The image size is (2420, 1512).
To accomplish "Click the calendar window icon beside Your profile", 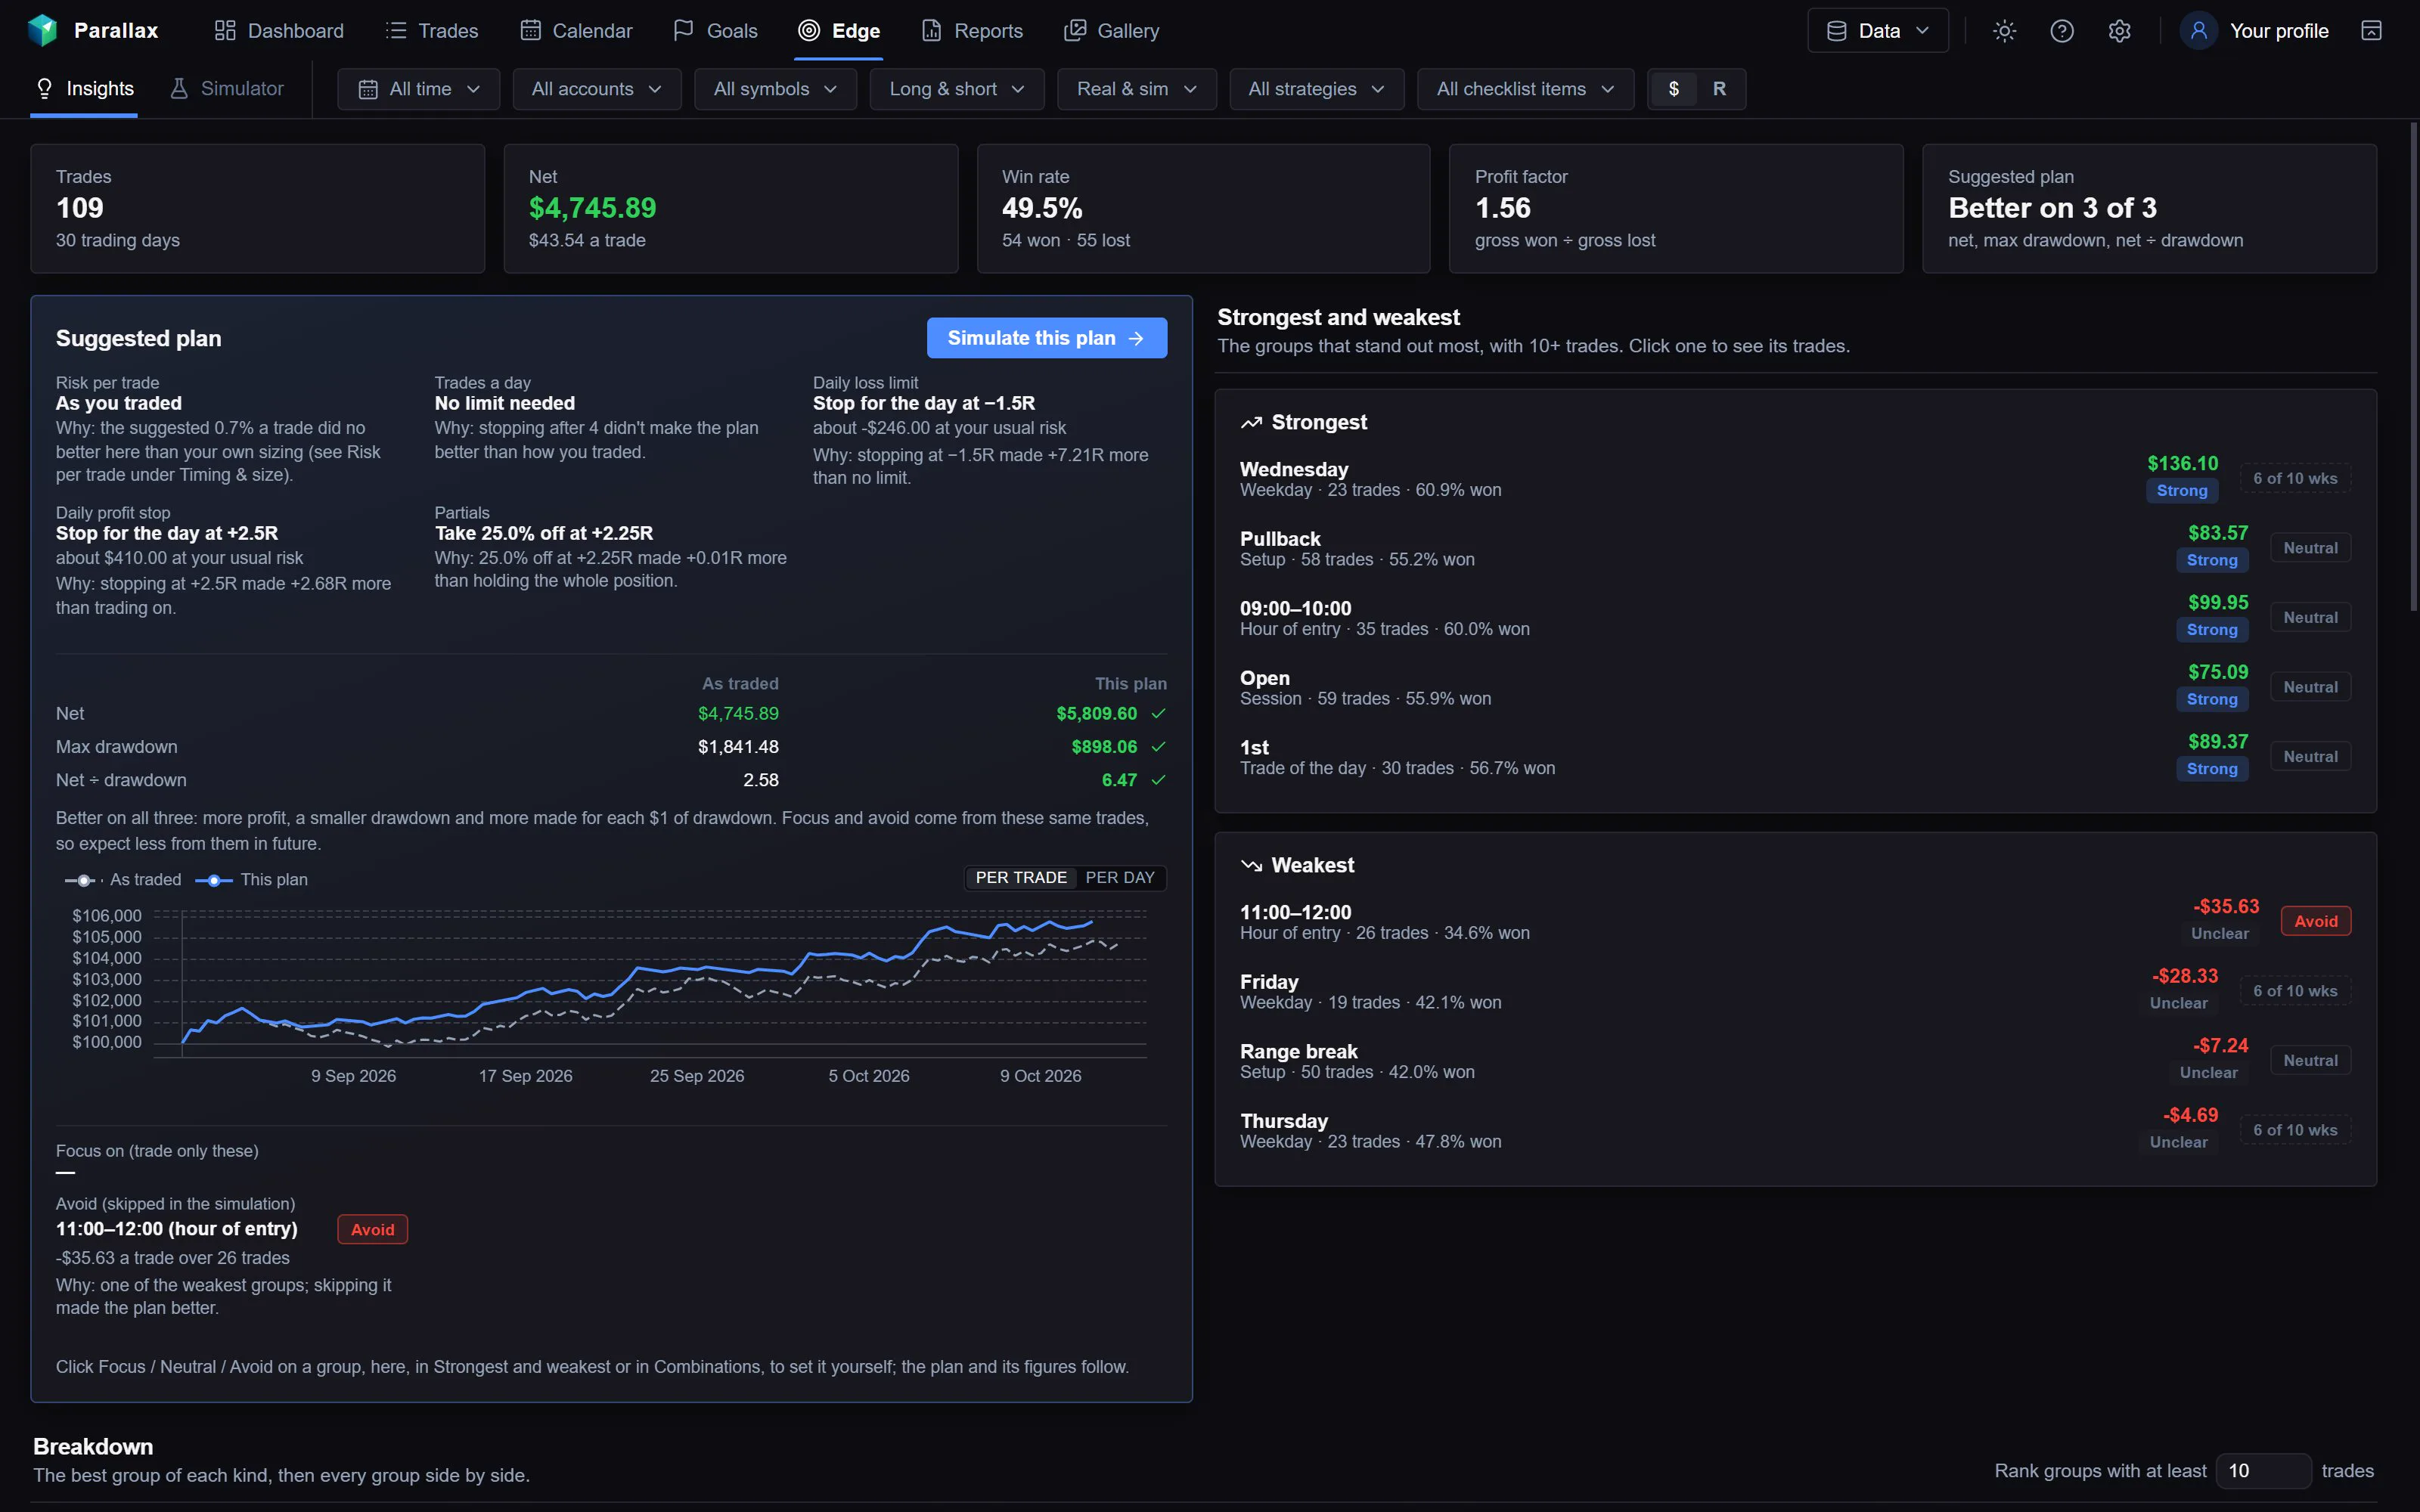I will click(2371, 31).
